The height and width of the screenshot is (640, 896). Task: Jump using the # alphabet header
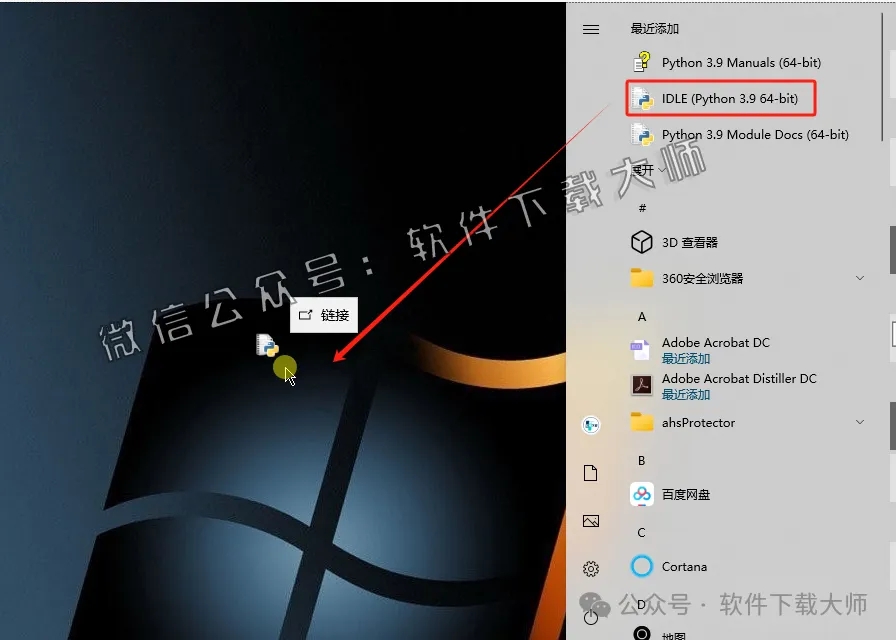pyautogui.click(x=641, y=207)
